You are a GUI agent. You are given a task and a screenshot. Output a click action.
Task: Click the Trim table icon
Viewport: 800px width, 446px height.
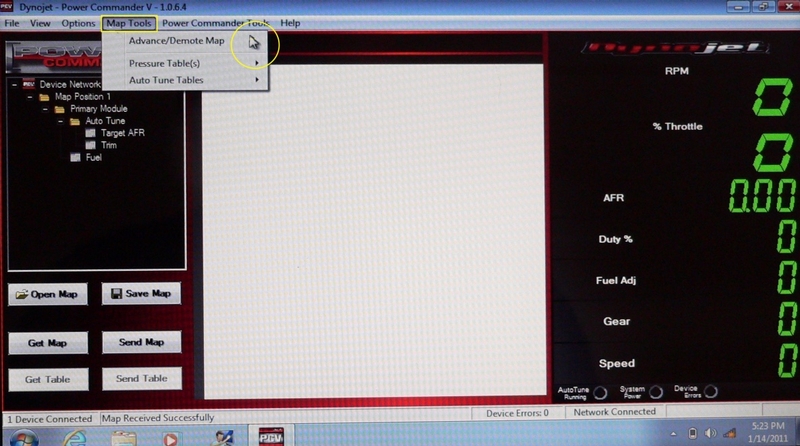[91, 145]
